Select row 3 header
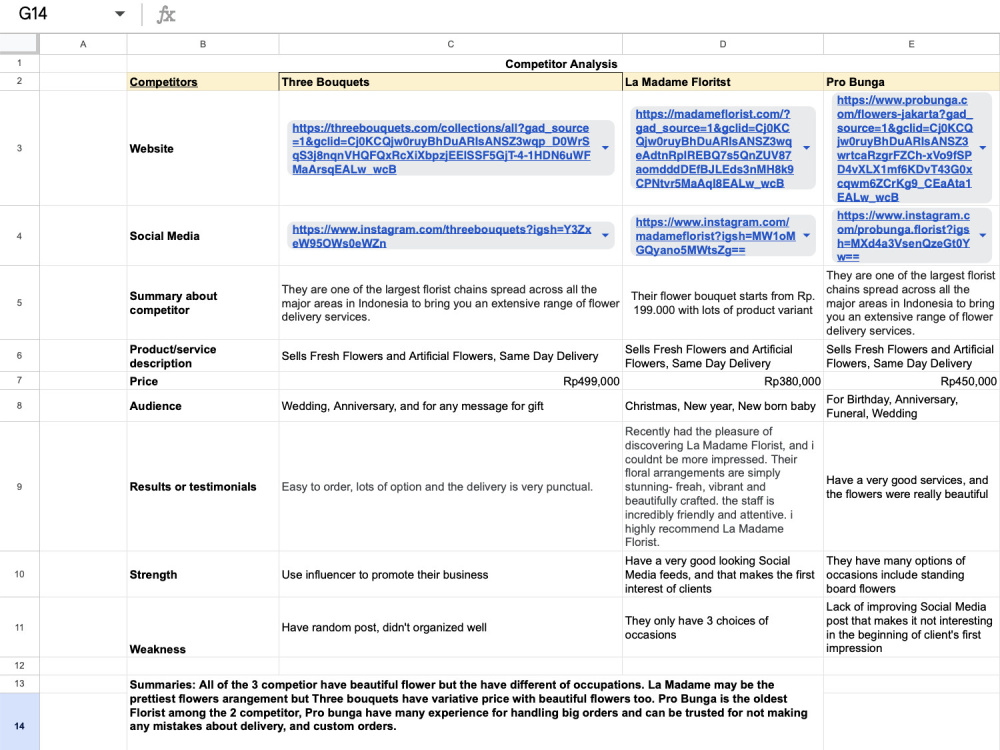This screenshot has width=1000, height=750. (19, 148)
